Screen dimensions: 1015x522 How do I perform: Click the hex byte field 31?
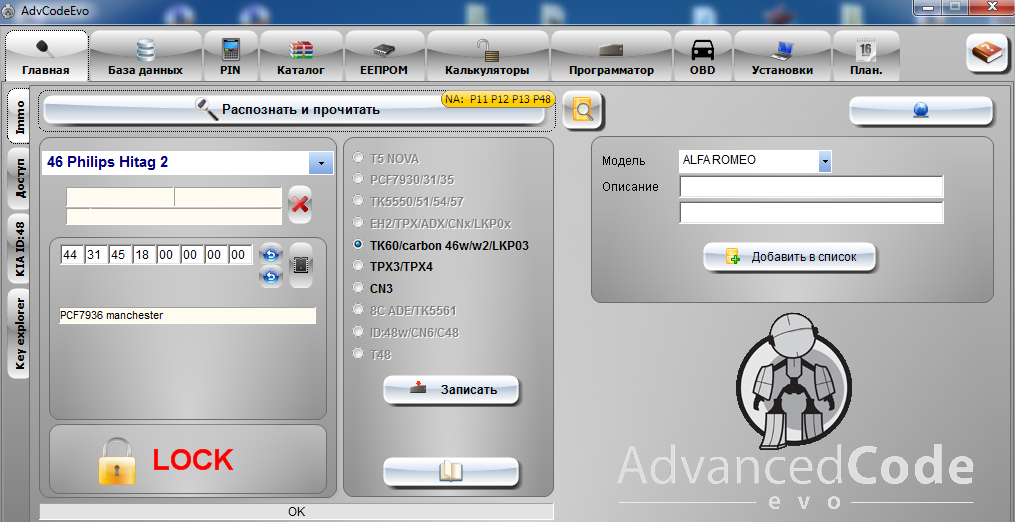click(95, 255)
